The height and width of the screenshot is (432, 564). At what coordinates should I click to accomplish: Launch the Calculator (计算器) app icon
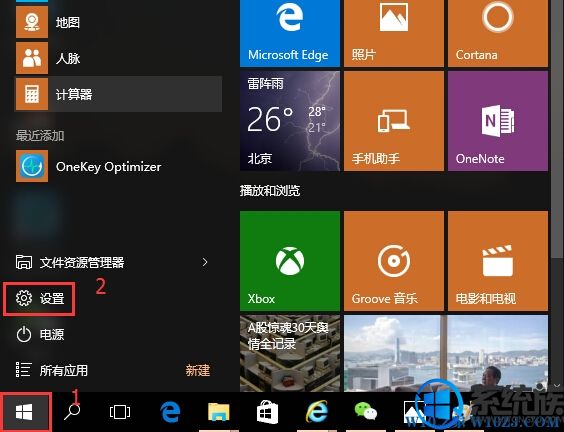tap(32, 94)
